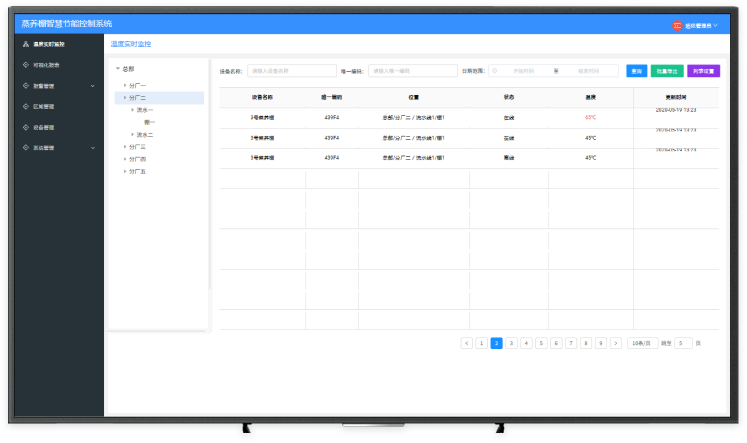Viewport: 747px width, 443px height.
Task: Expand the 系统管理 submenu arrow
Action: click(92, 148)
